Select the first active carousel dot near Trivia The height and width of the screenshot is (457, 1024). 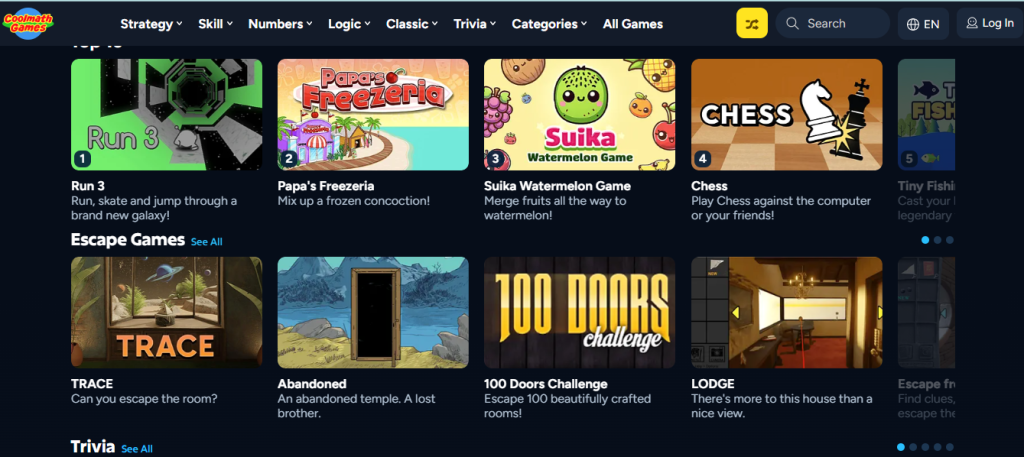pyautogui.click(x=901, y=447)
